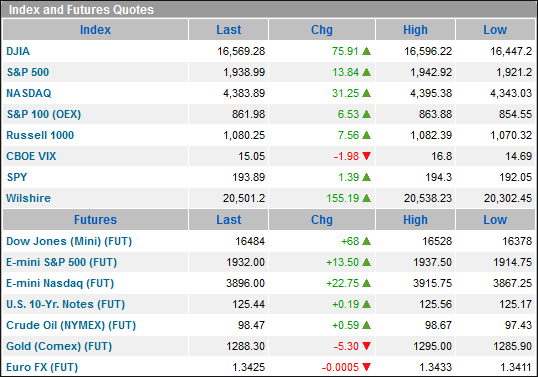Open the DJIA index link
The width and height of the screenshot is (538, 377).
18,51
